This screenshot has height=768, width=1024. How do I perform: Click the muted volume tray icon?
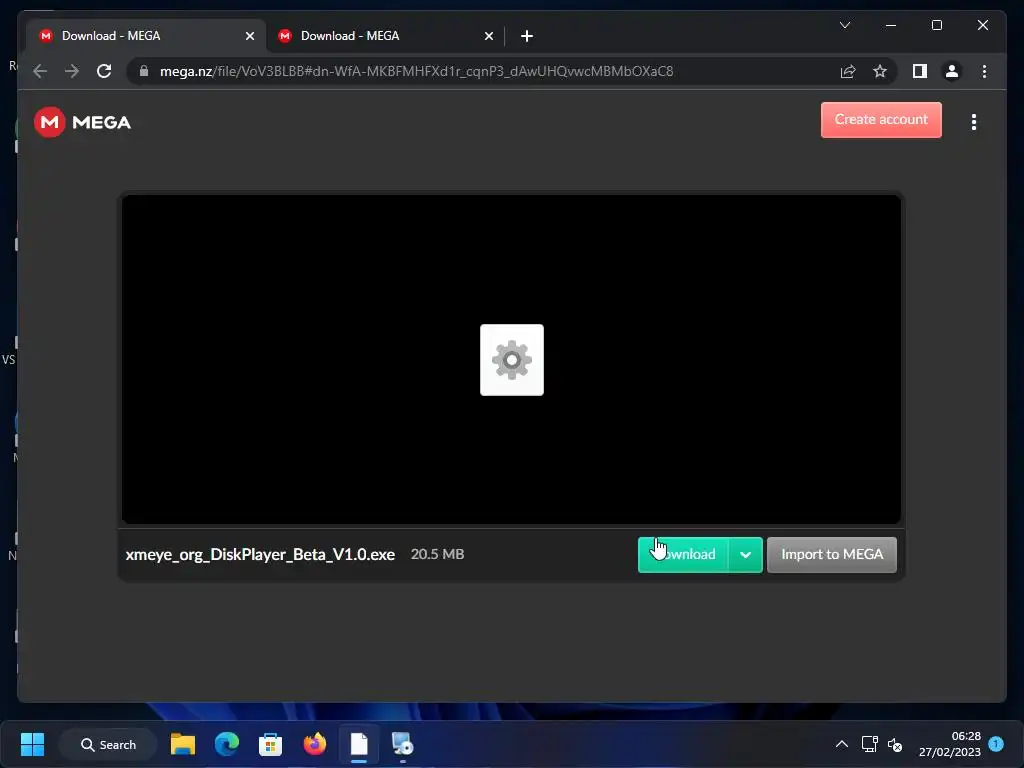(895, 744)
